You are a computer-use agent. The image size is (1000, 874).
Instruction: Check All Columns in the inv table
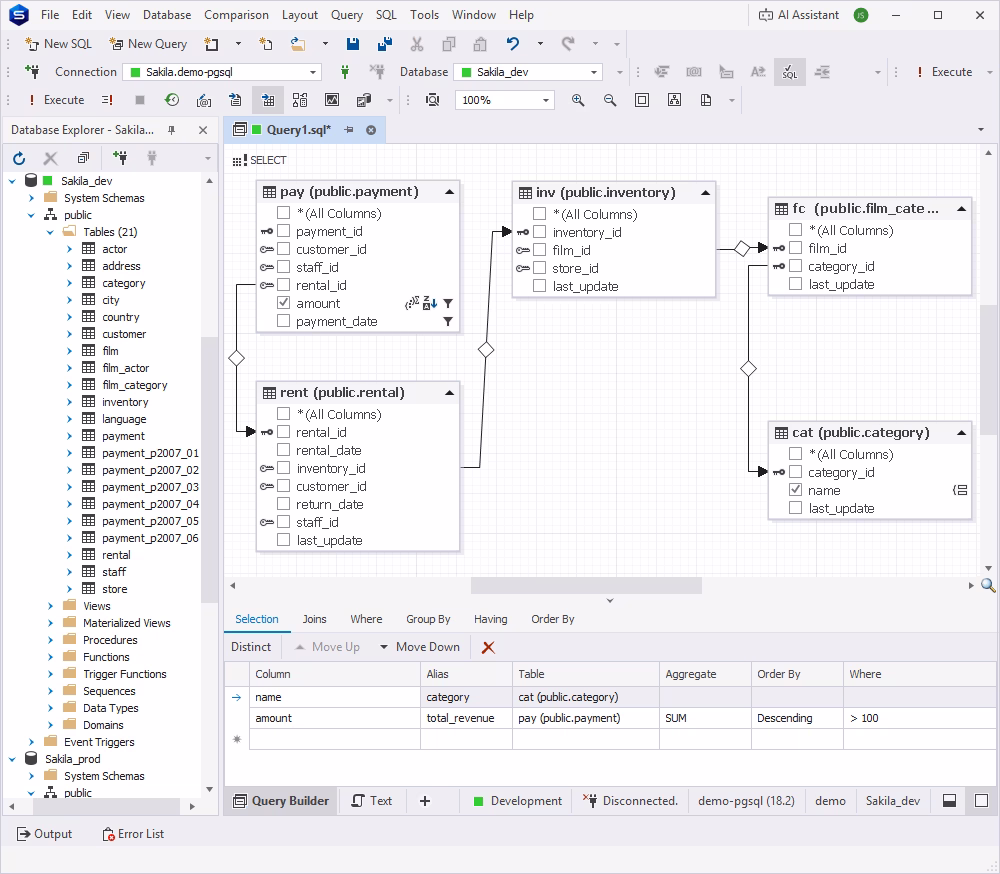click(540, 214)
